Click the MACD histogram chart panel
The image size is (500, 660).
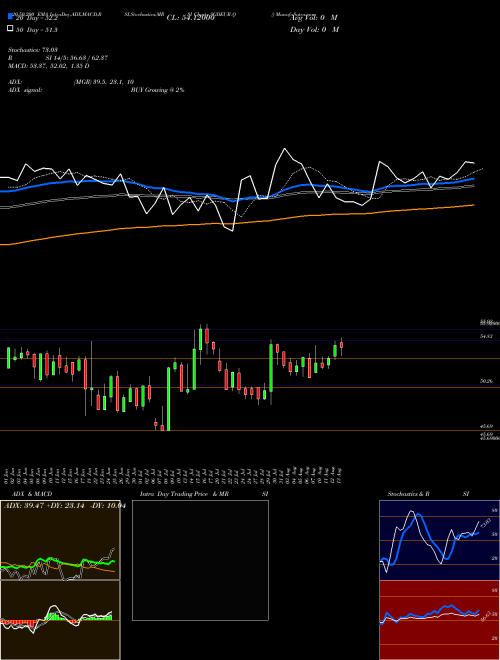(60, 620)
